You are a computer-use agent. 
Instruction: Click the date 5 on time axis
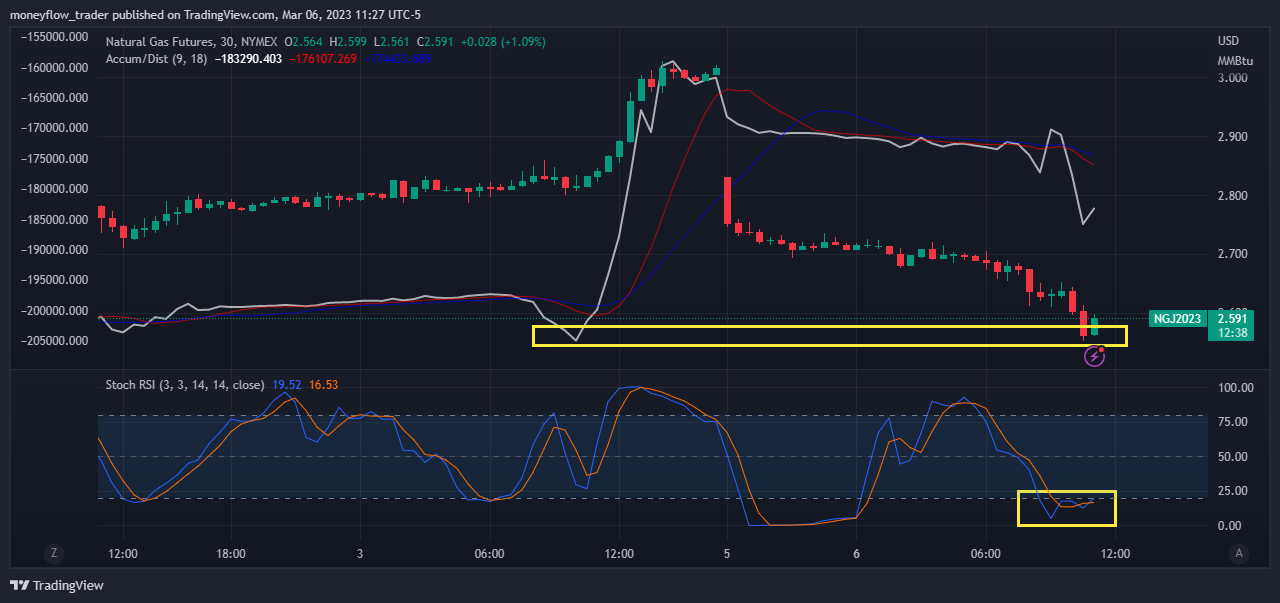click(727, 553)
